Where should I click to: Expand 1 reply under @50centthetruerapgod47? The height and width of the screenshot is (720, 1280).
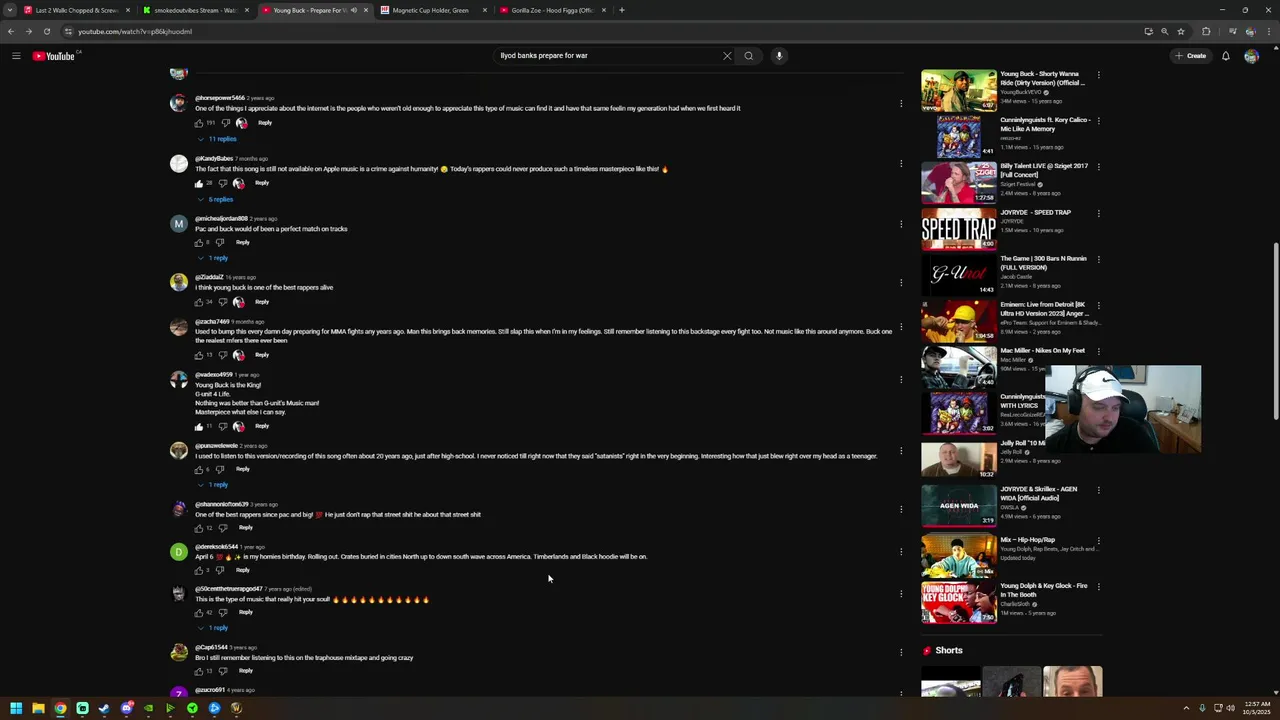click(x=214, y=628)
